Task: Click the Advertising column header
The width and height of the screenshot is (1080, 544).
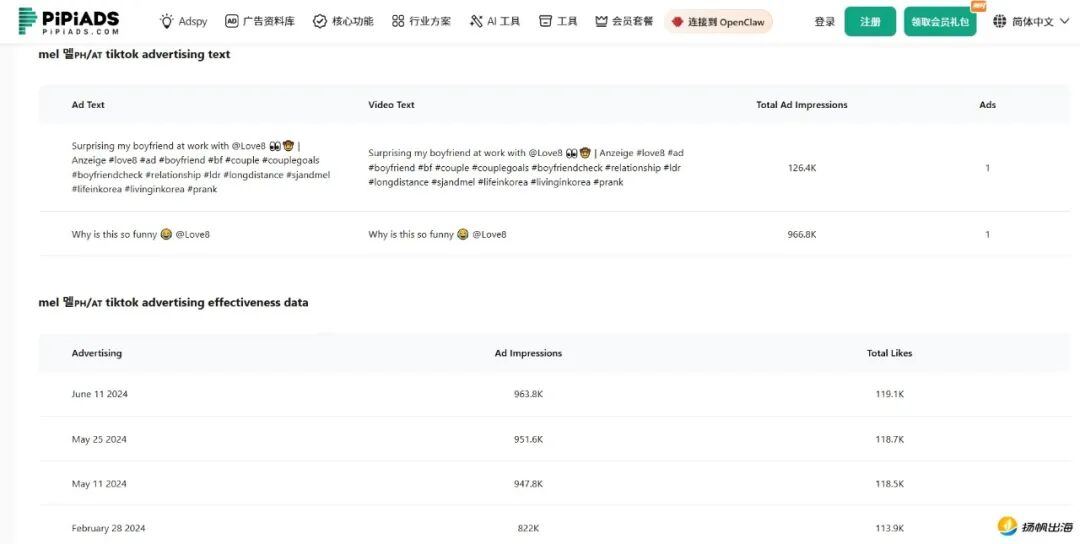Action: pyautogui.click(x=96, y=353)
